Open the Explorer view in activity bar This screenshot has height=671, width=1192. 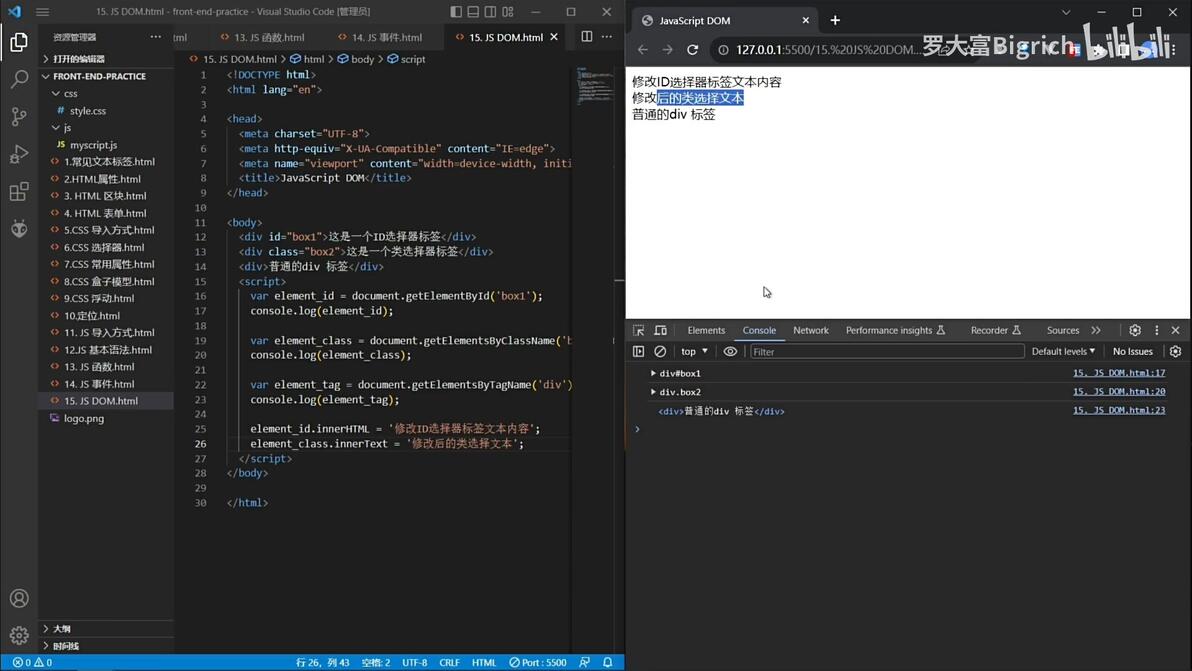(19, 42)
